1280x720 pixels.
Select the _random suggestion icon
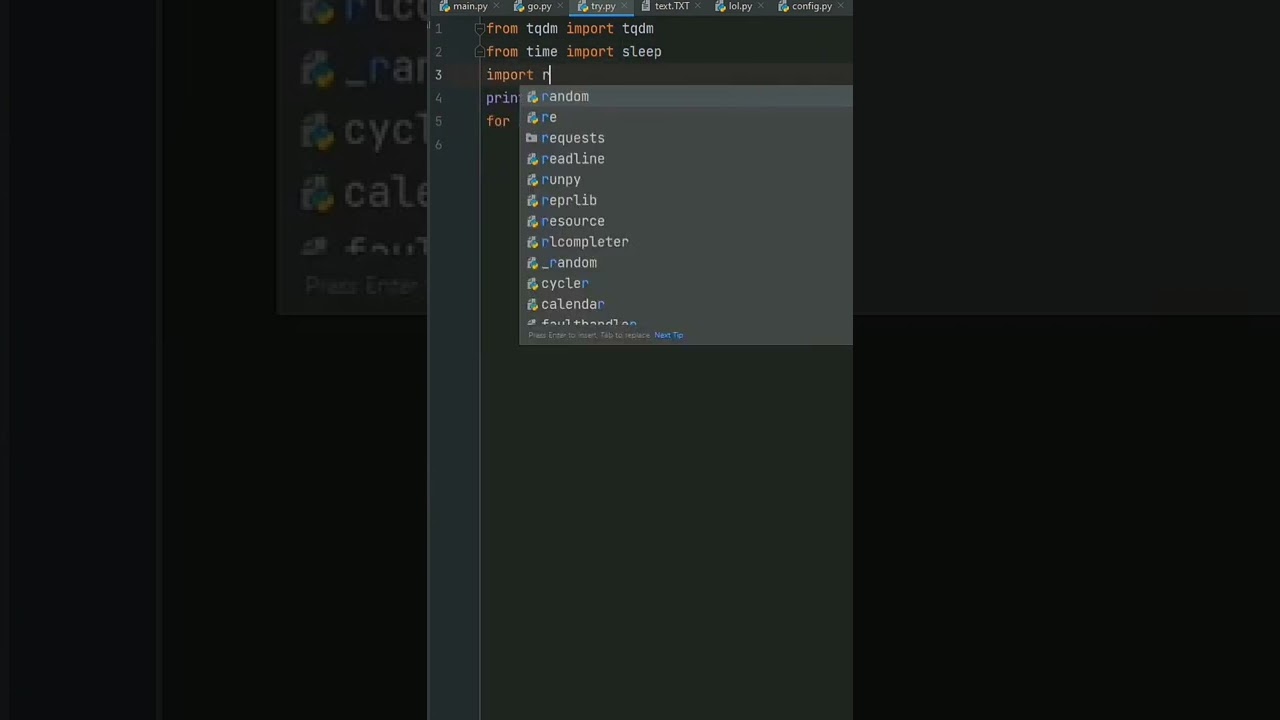tap(532, 263)
